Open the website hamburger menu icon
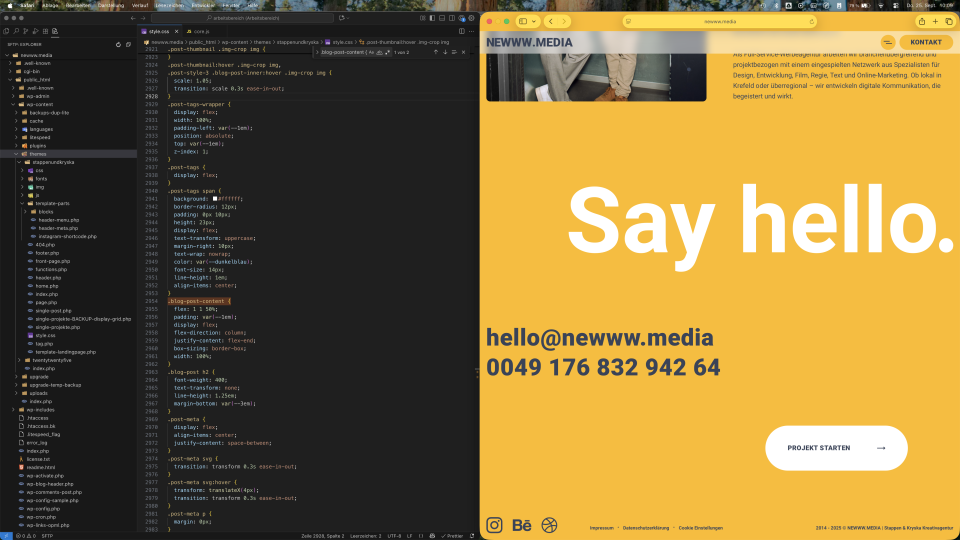This screenshot has width=960, height=540. click(888, 42)
